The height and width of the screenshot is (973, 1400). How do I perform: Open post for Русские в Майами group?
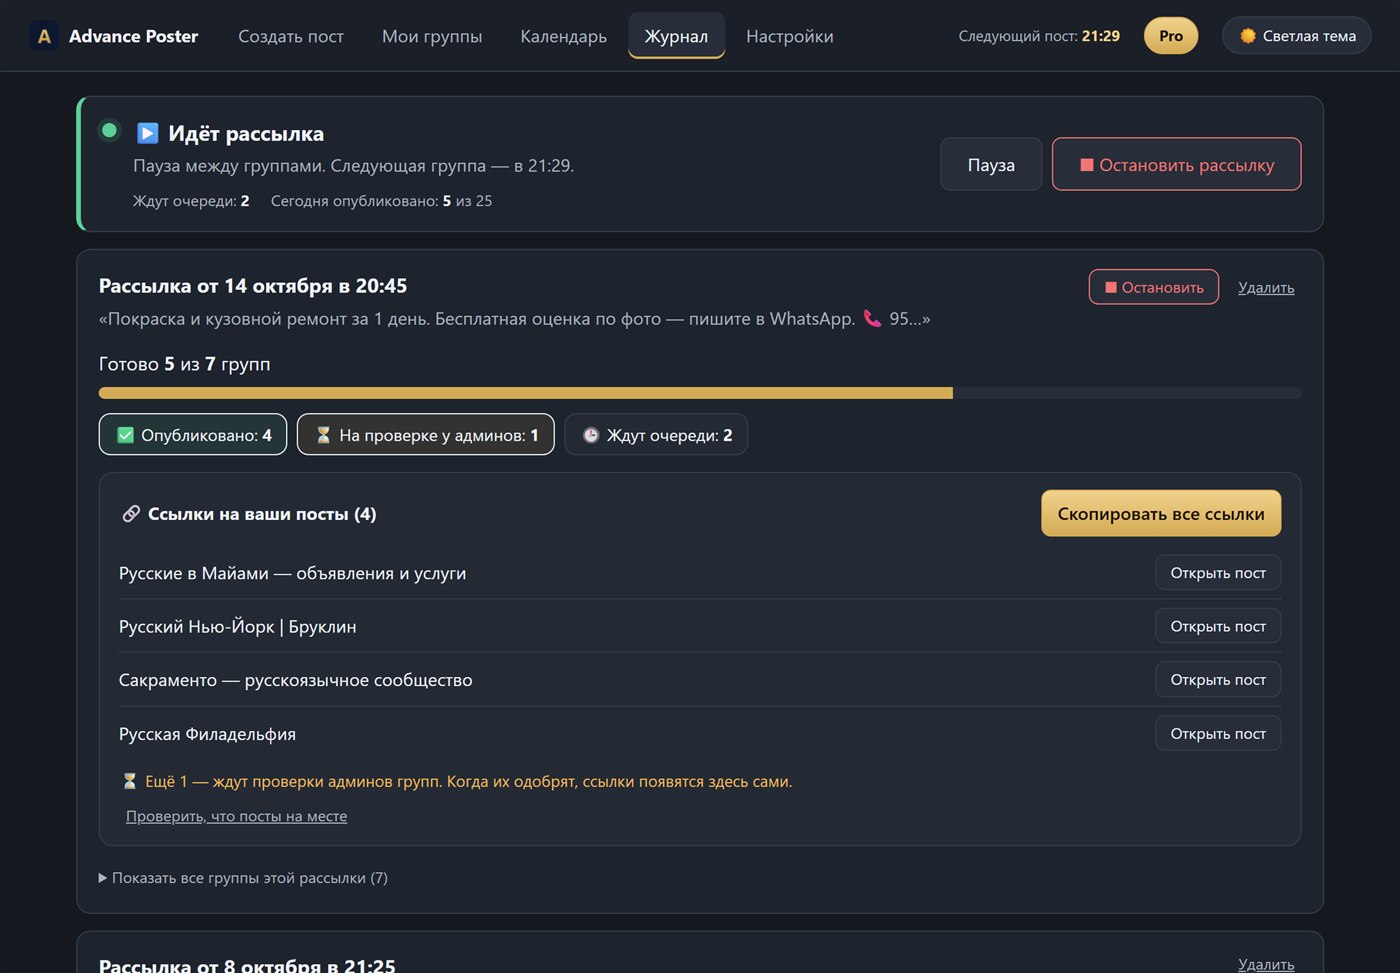pyautogui.click(x=1218, y=573)
